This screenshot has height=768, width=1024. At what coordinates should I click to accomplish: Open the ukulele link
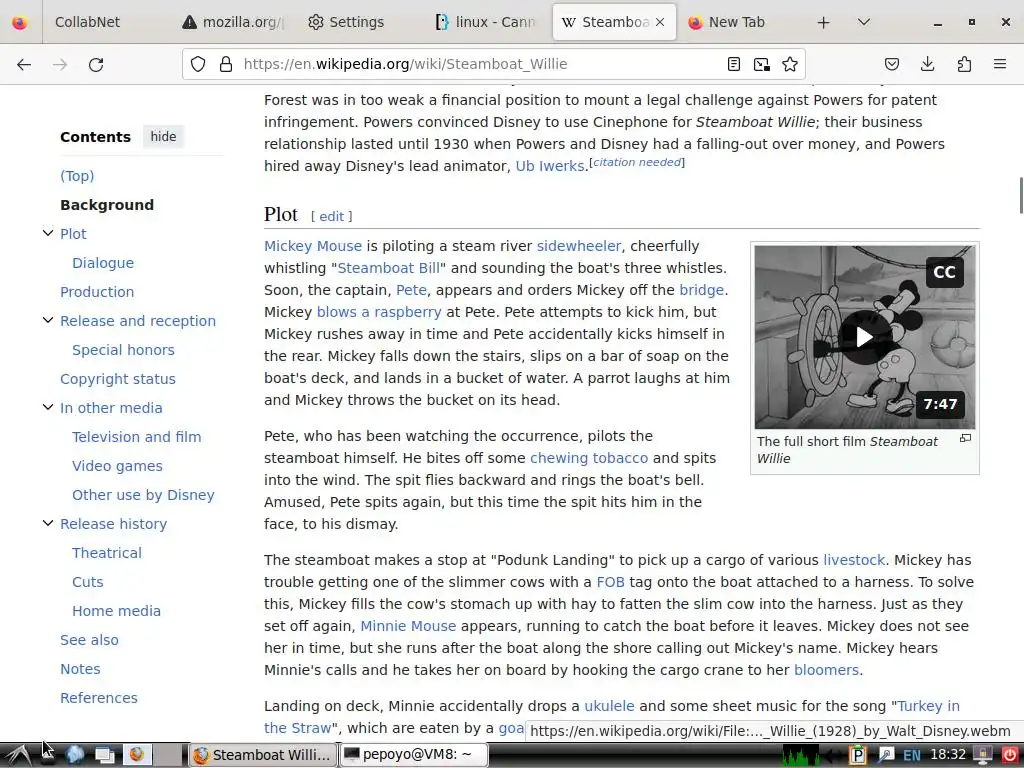[x=609, y=706]
